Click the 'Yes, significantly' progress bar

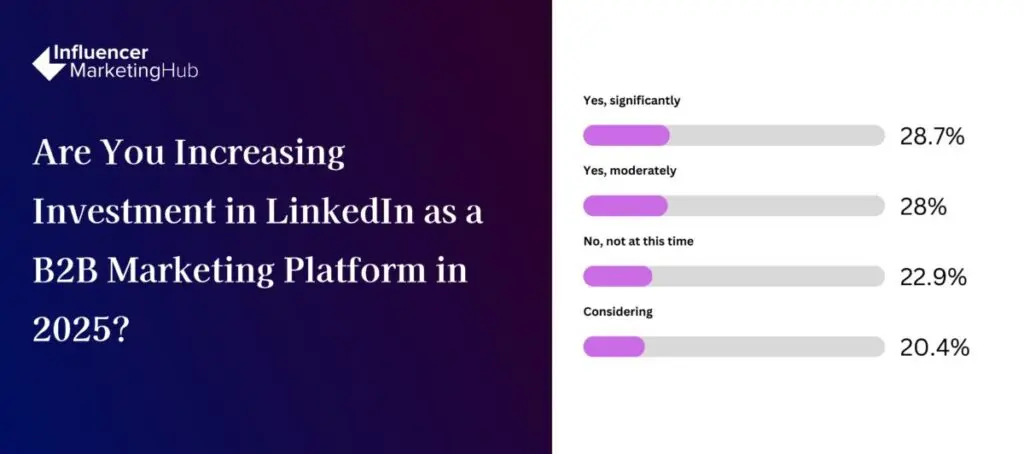[x=733, y=136]
